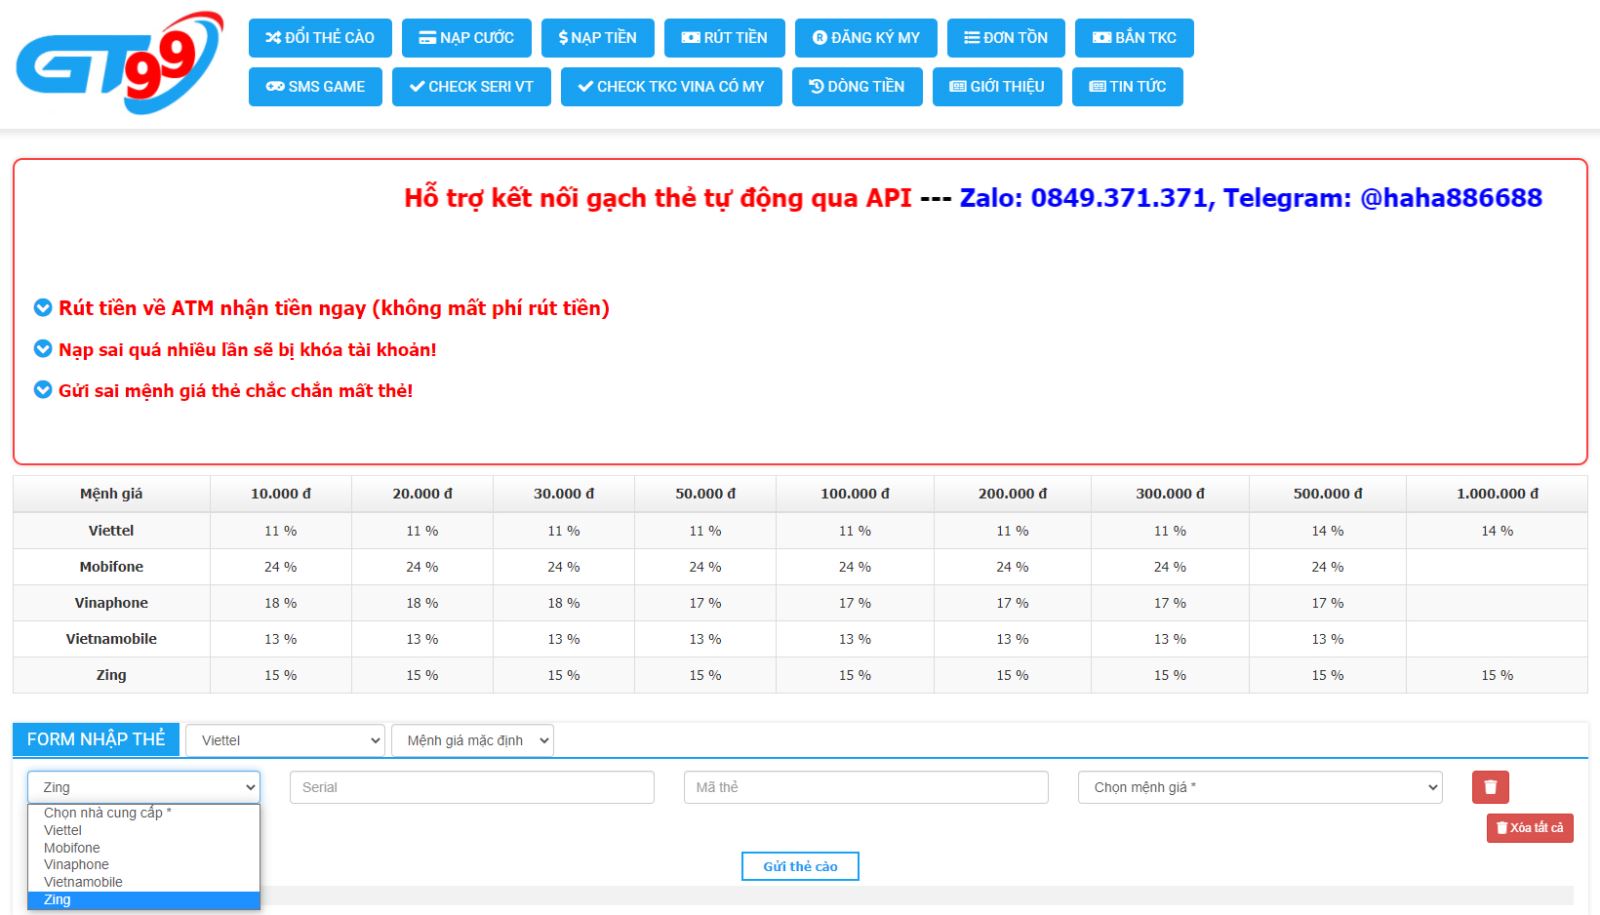Open the RÚT TIỀN page
The image size is (1600, 915).
click(725, 38)
